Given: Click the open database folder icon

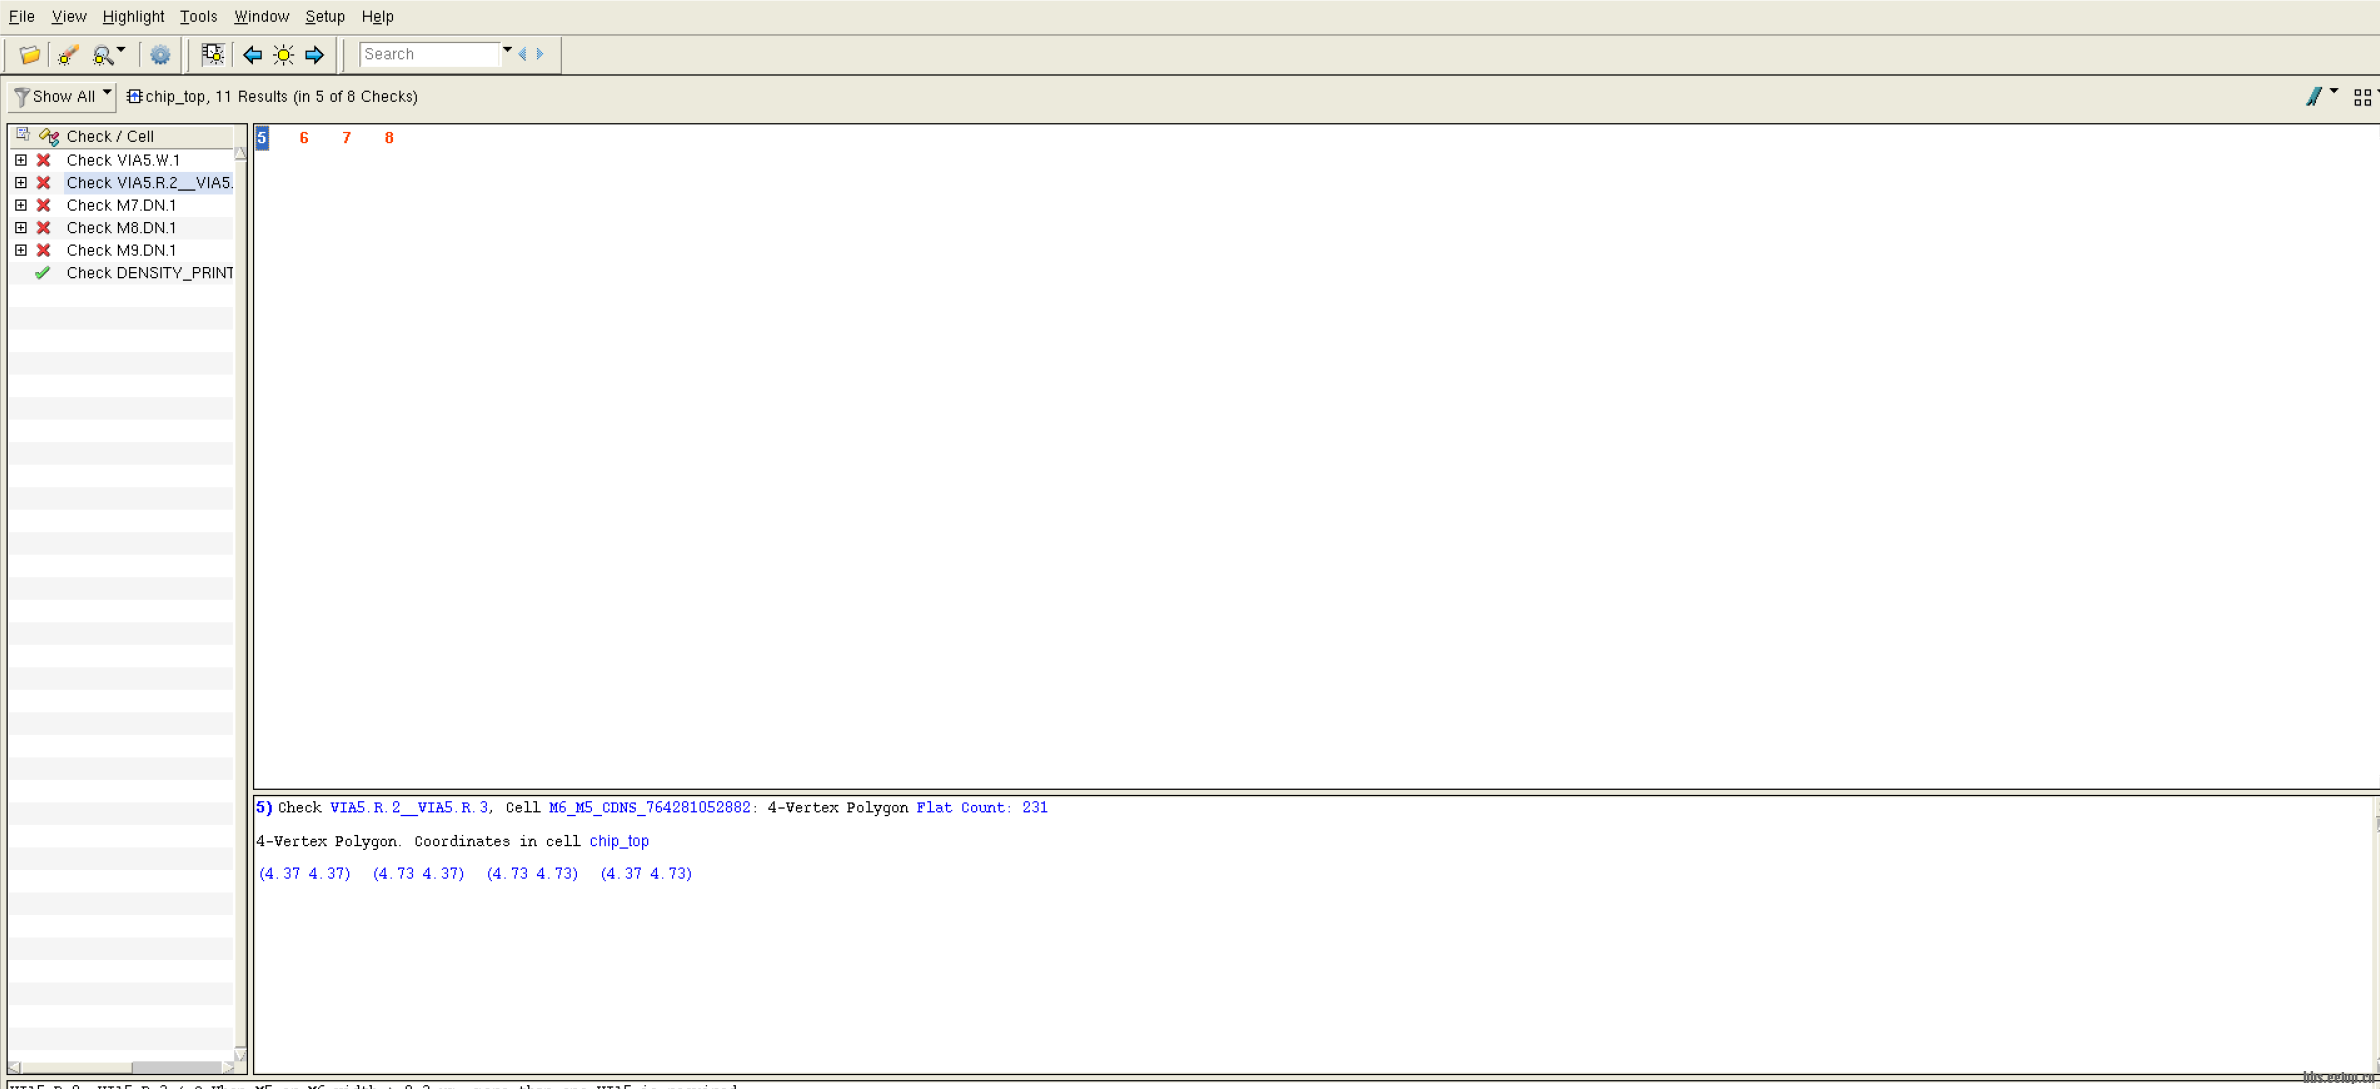Looking at the screenshot, I should pyautogui.click(x=29, y=55).
